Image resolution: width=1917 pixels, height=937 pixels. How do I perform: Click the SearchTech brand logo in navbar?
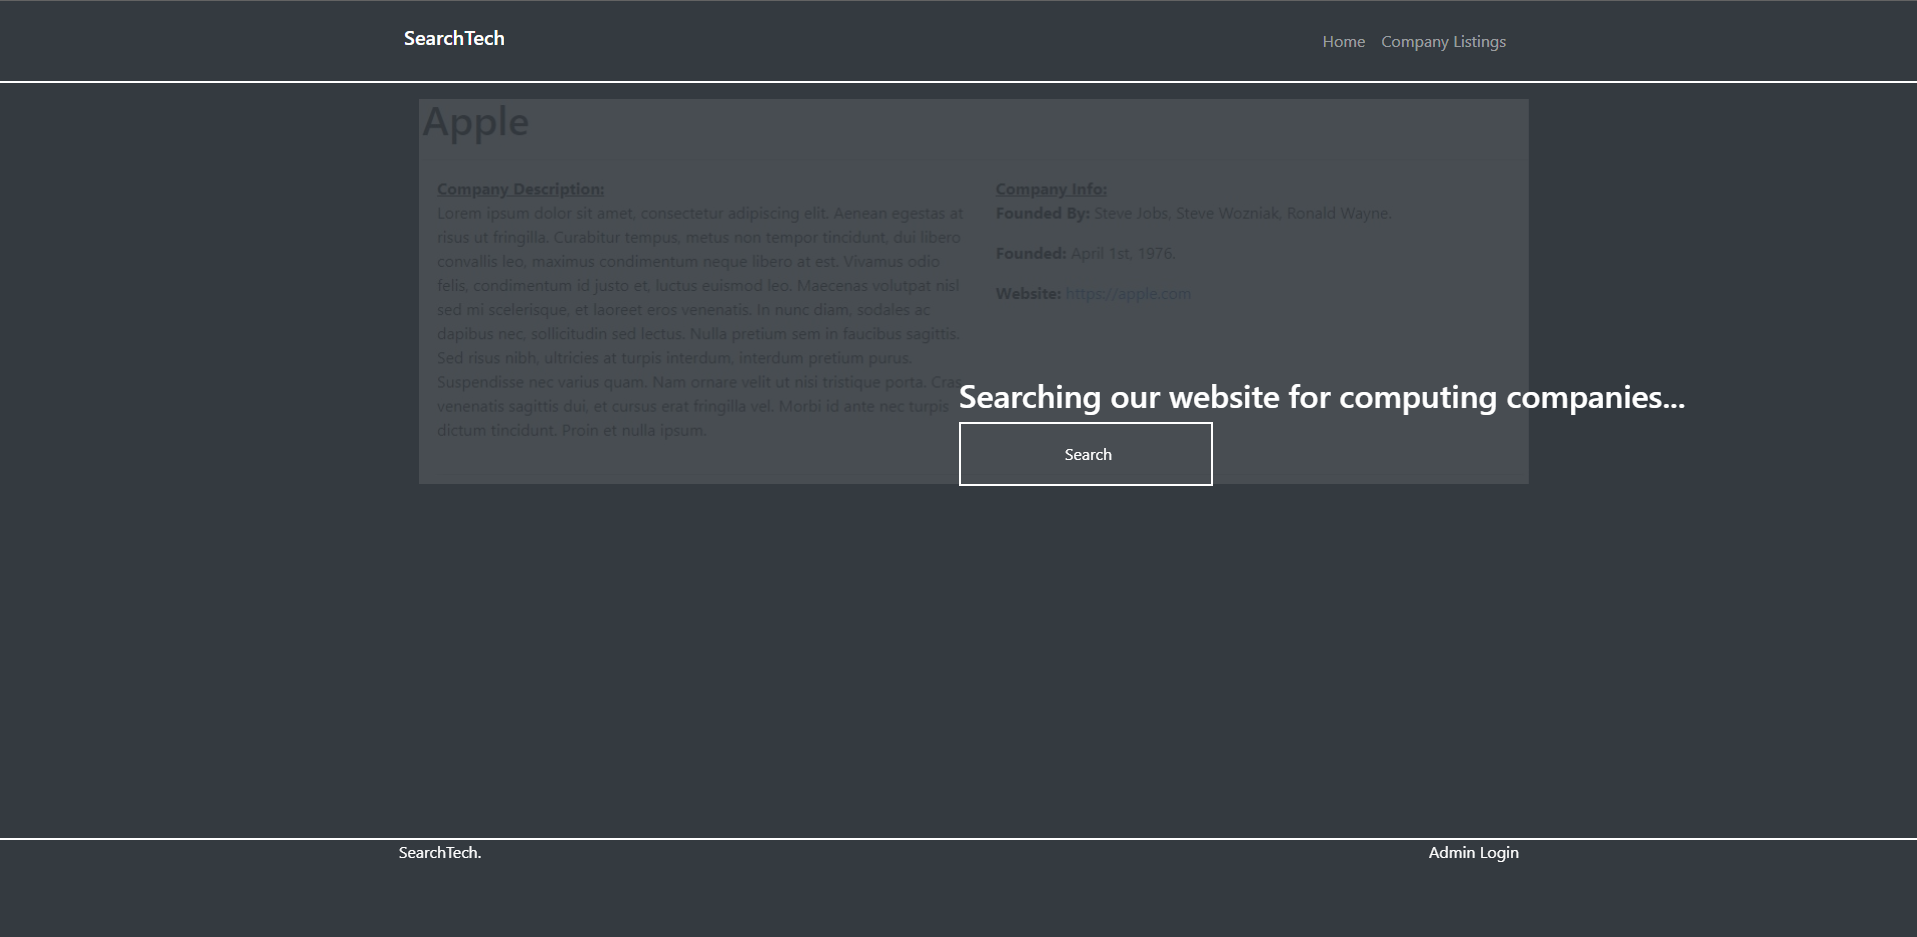pyautogui.click(x=454, y=38)
